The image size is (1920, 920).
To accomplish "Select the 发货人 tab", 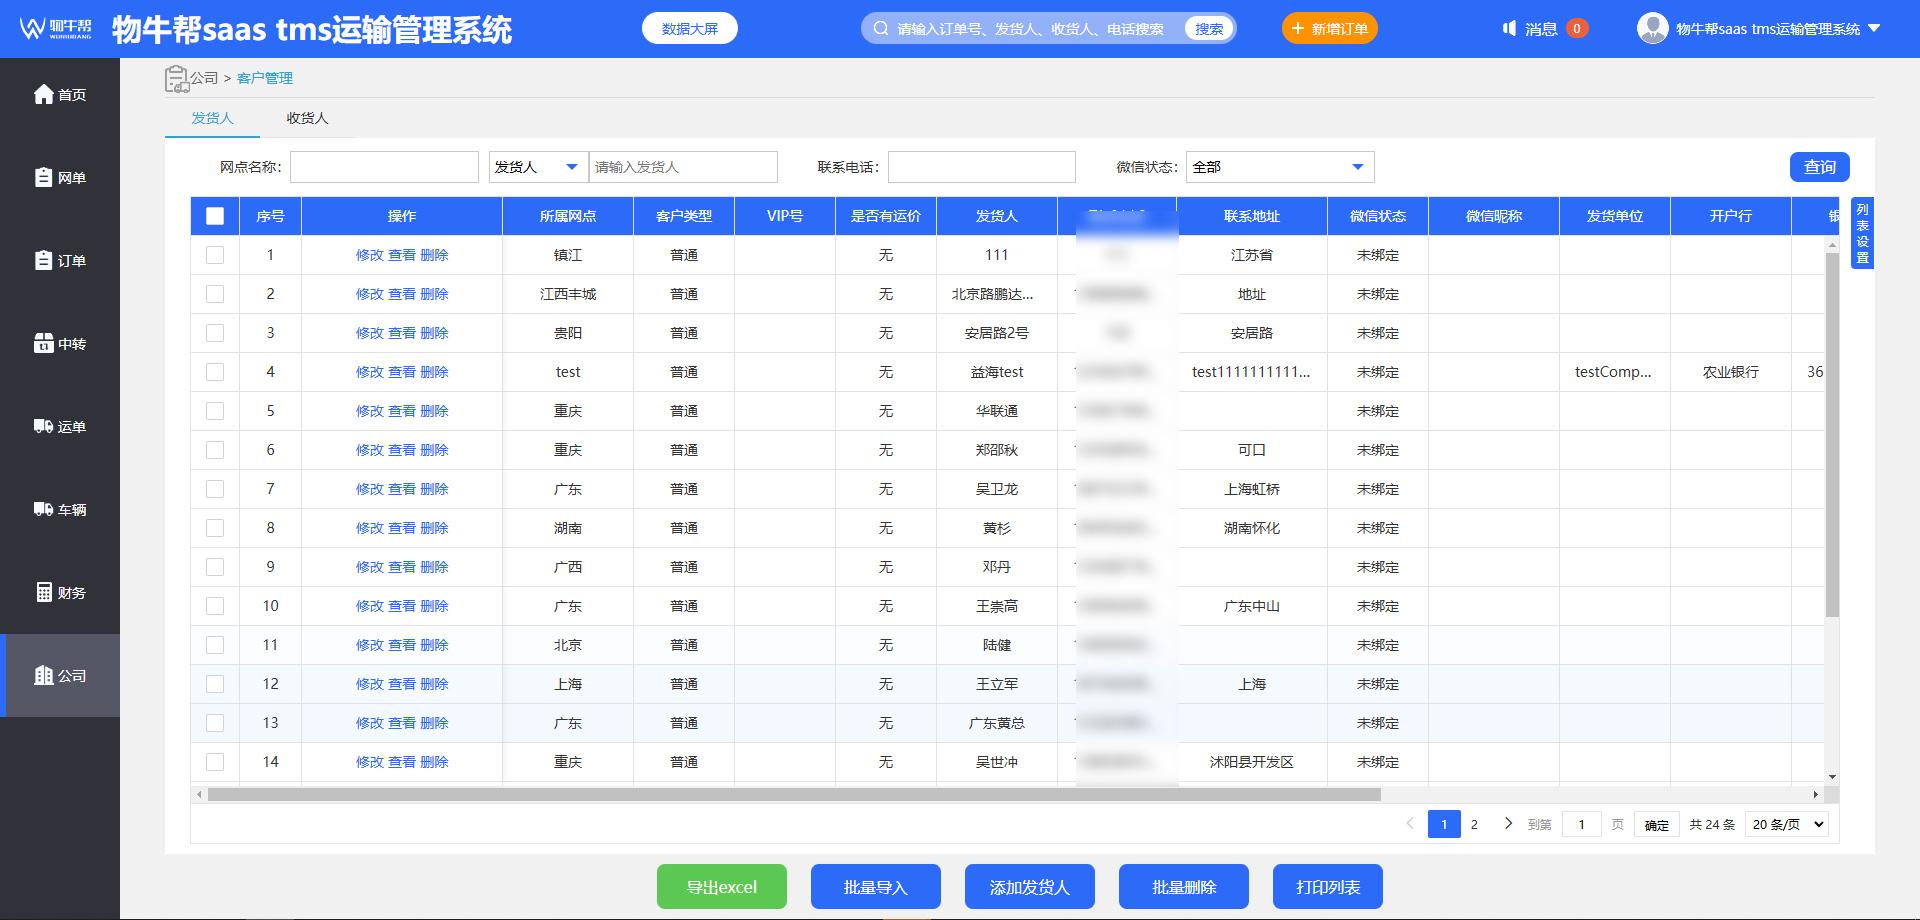I will (212, 118).
